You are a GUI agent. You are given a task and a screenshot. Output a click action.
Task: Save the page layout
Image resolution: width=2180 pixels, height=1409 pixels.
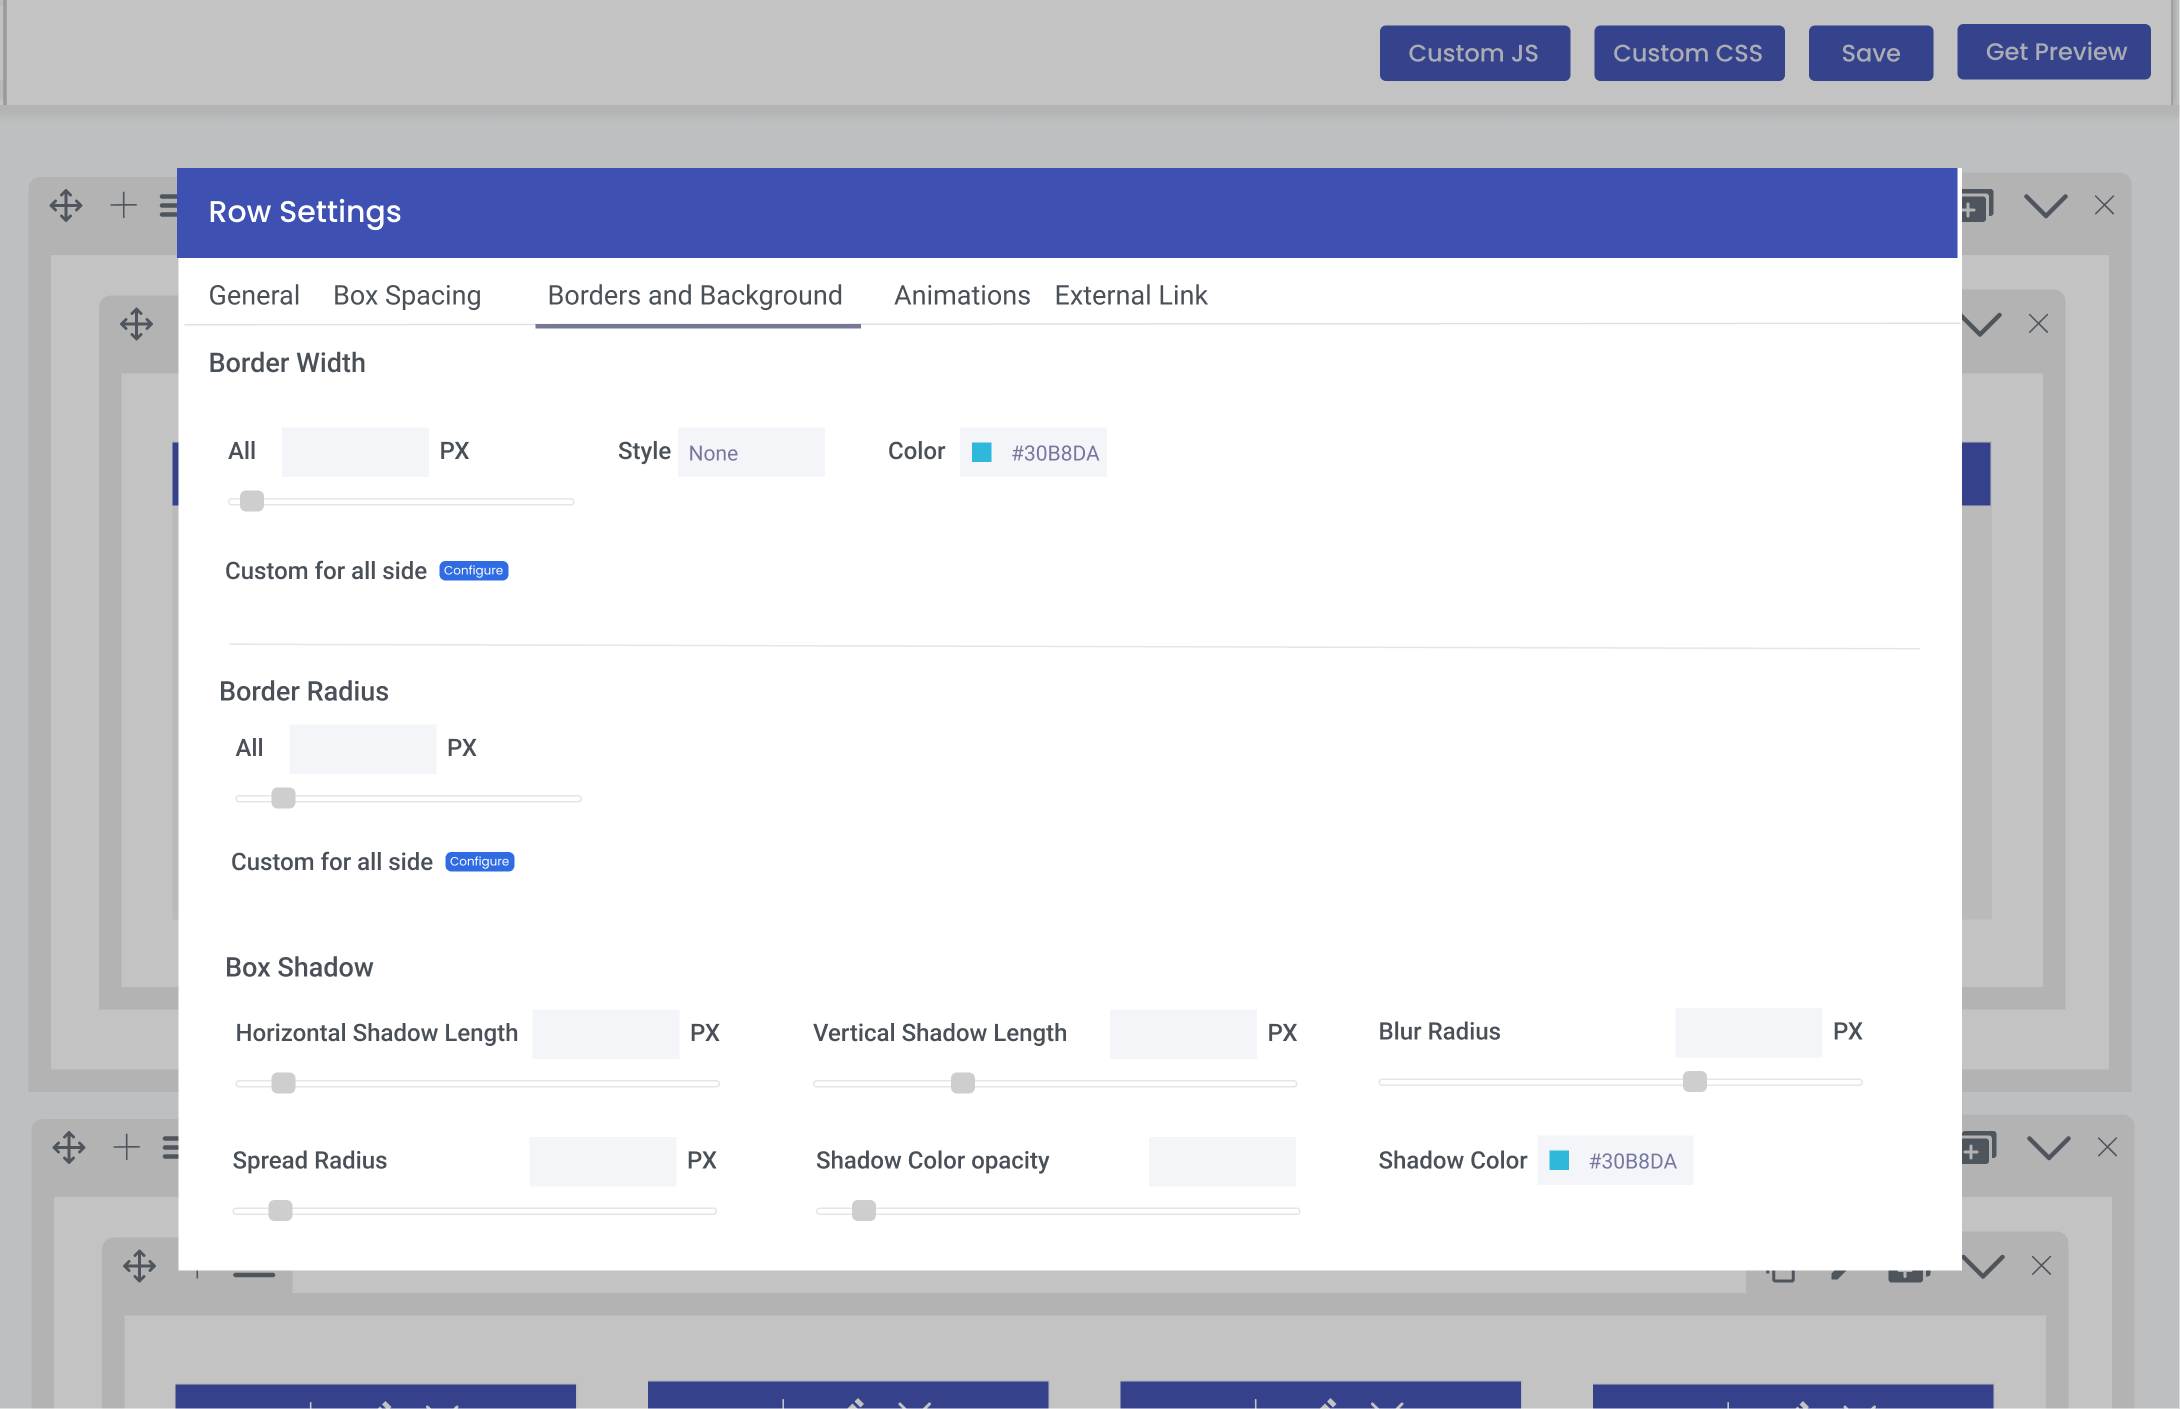[1870, 53]
